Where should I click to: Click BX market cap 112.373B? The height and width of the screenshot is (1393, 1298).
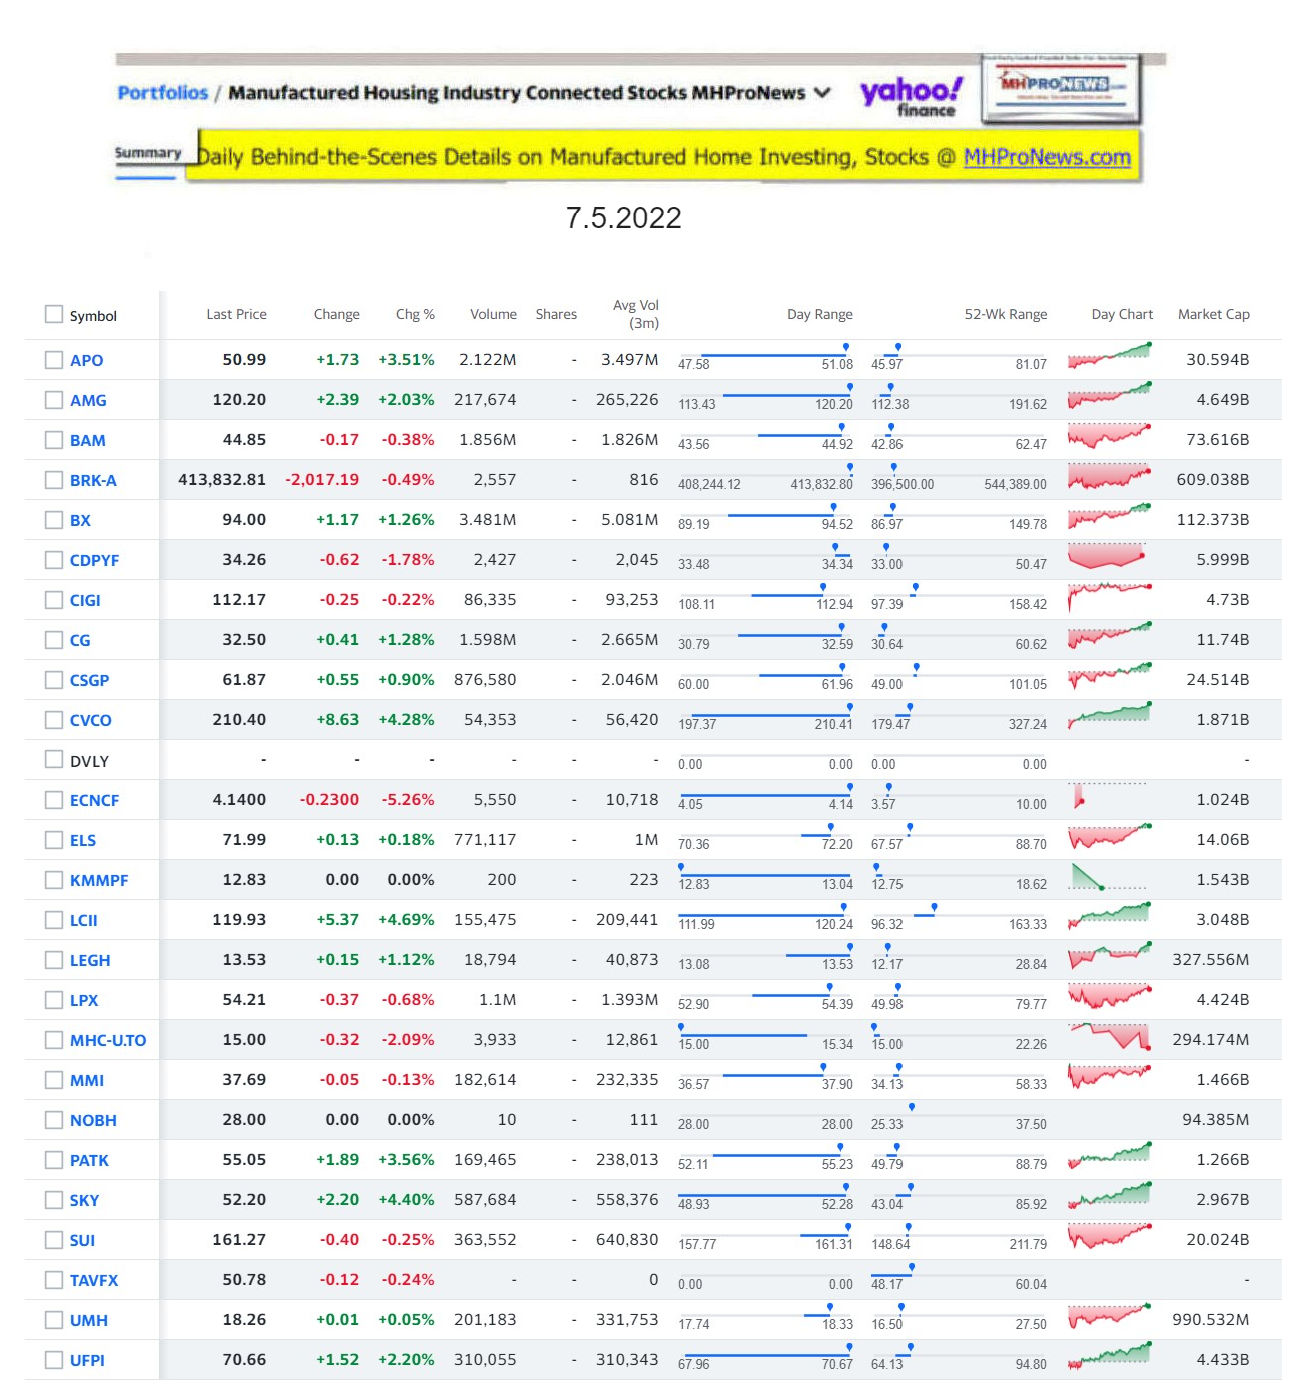1212,519
